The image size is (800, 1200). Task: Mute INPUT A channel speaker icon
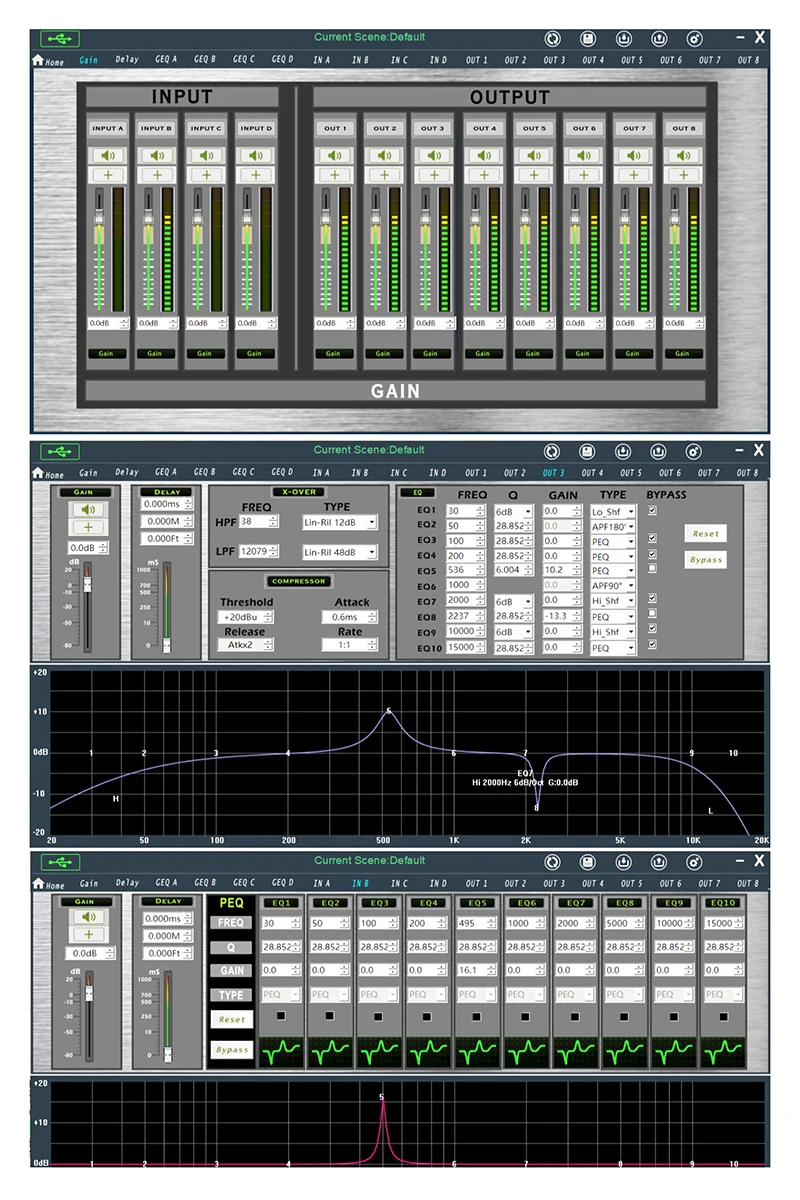click(107, 156)
